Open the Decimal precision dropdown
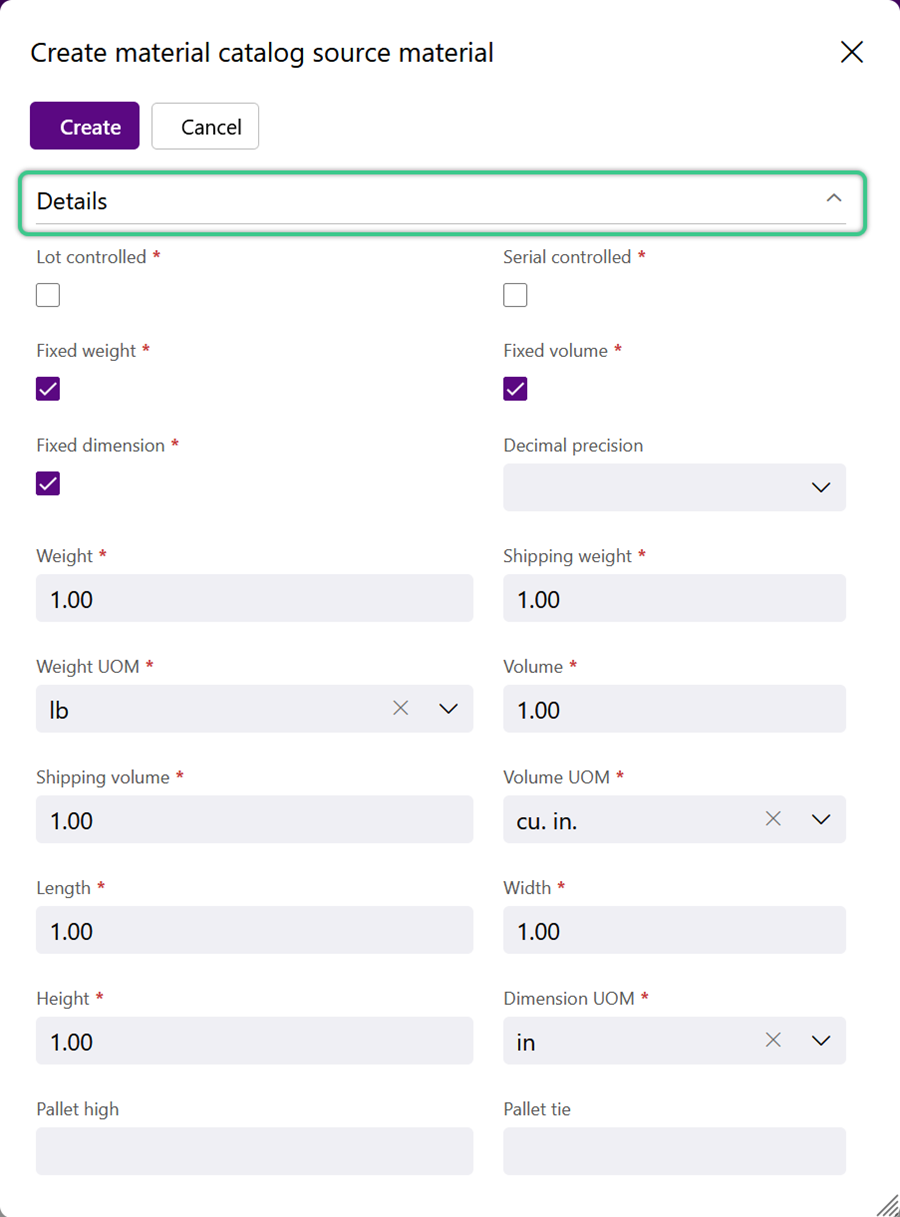900x1217 pixels. [674, 487]
